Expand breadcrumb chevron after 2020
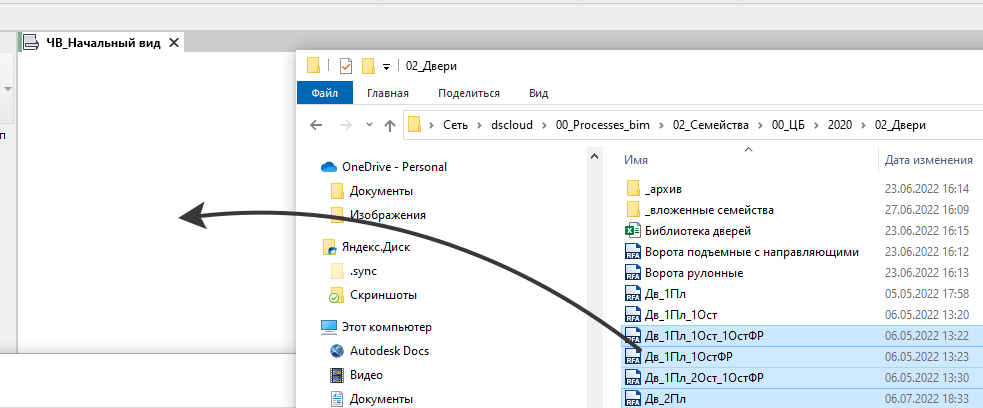Screen dimensions: 983x408 coord(863,125)
